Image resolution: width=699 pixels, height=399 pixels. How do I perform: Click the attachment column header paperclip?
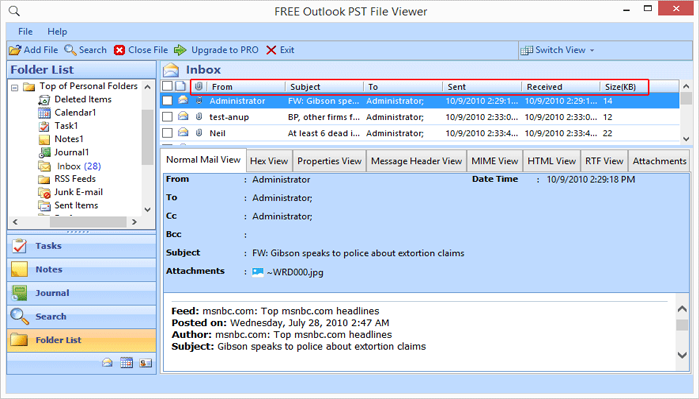pyautogui.click(x=198, y=86)
